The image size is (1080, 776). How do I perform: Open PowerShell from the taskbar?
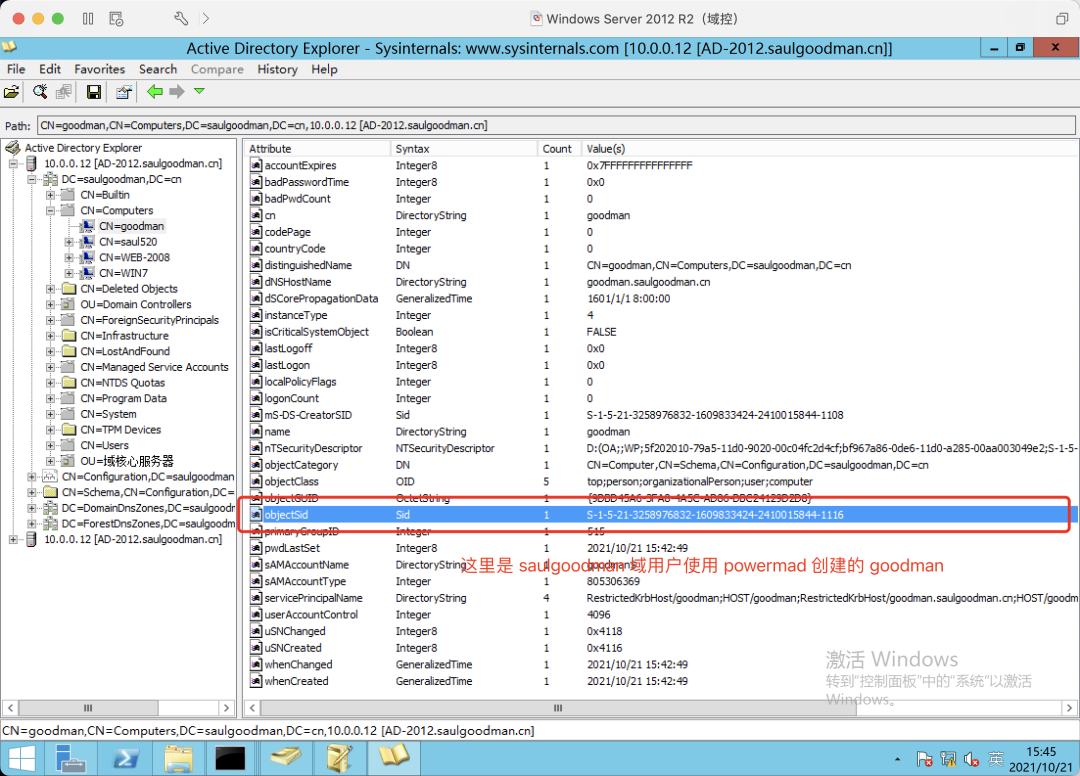coord(125,759)
